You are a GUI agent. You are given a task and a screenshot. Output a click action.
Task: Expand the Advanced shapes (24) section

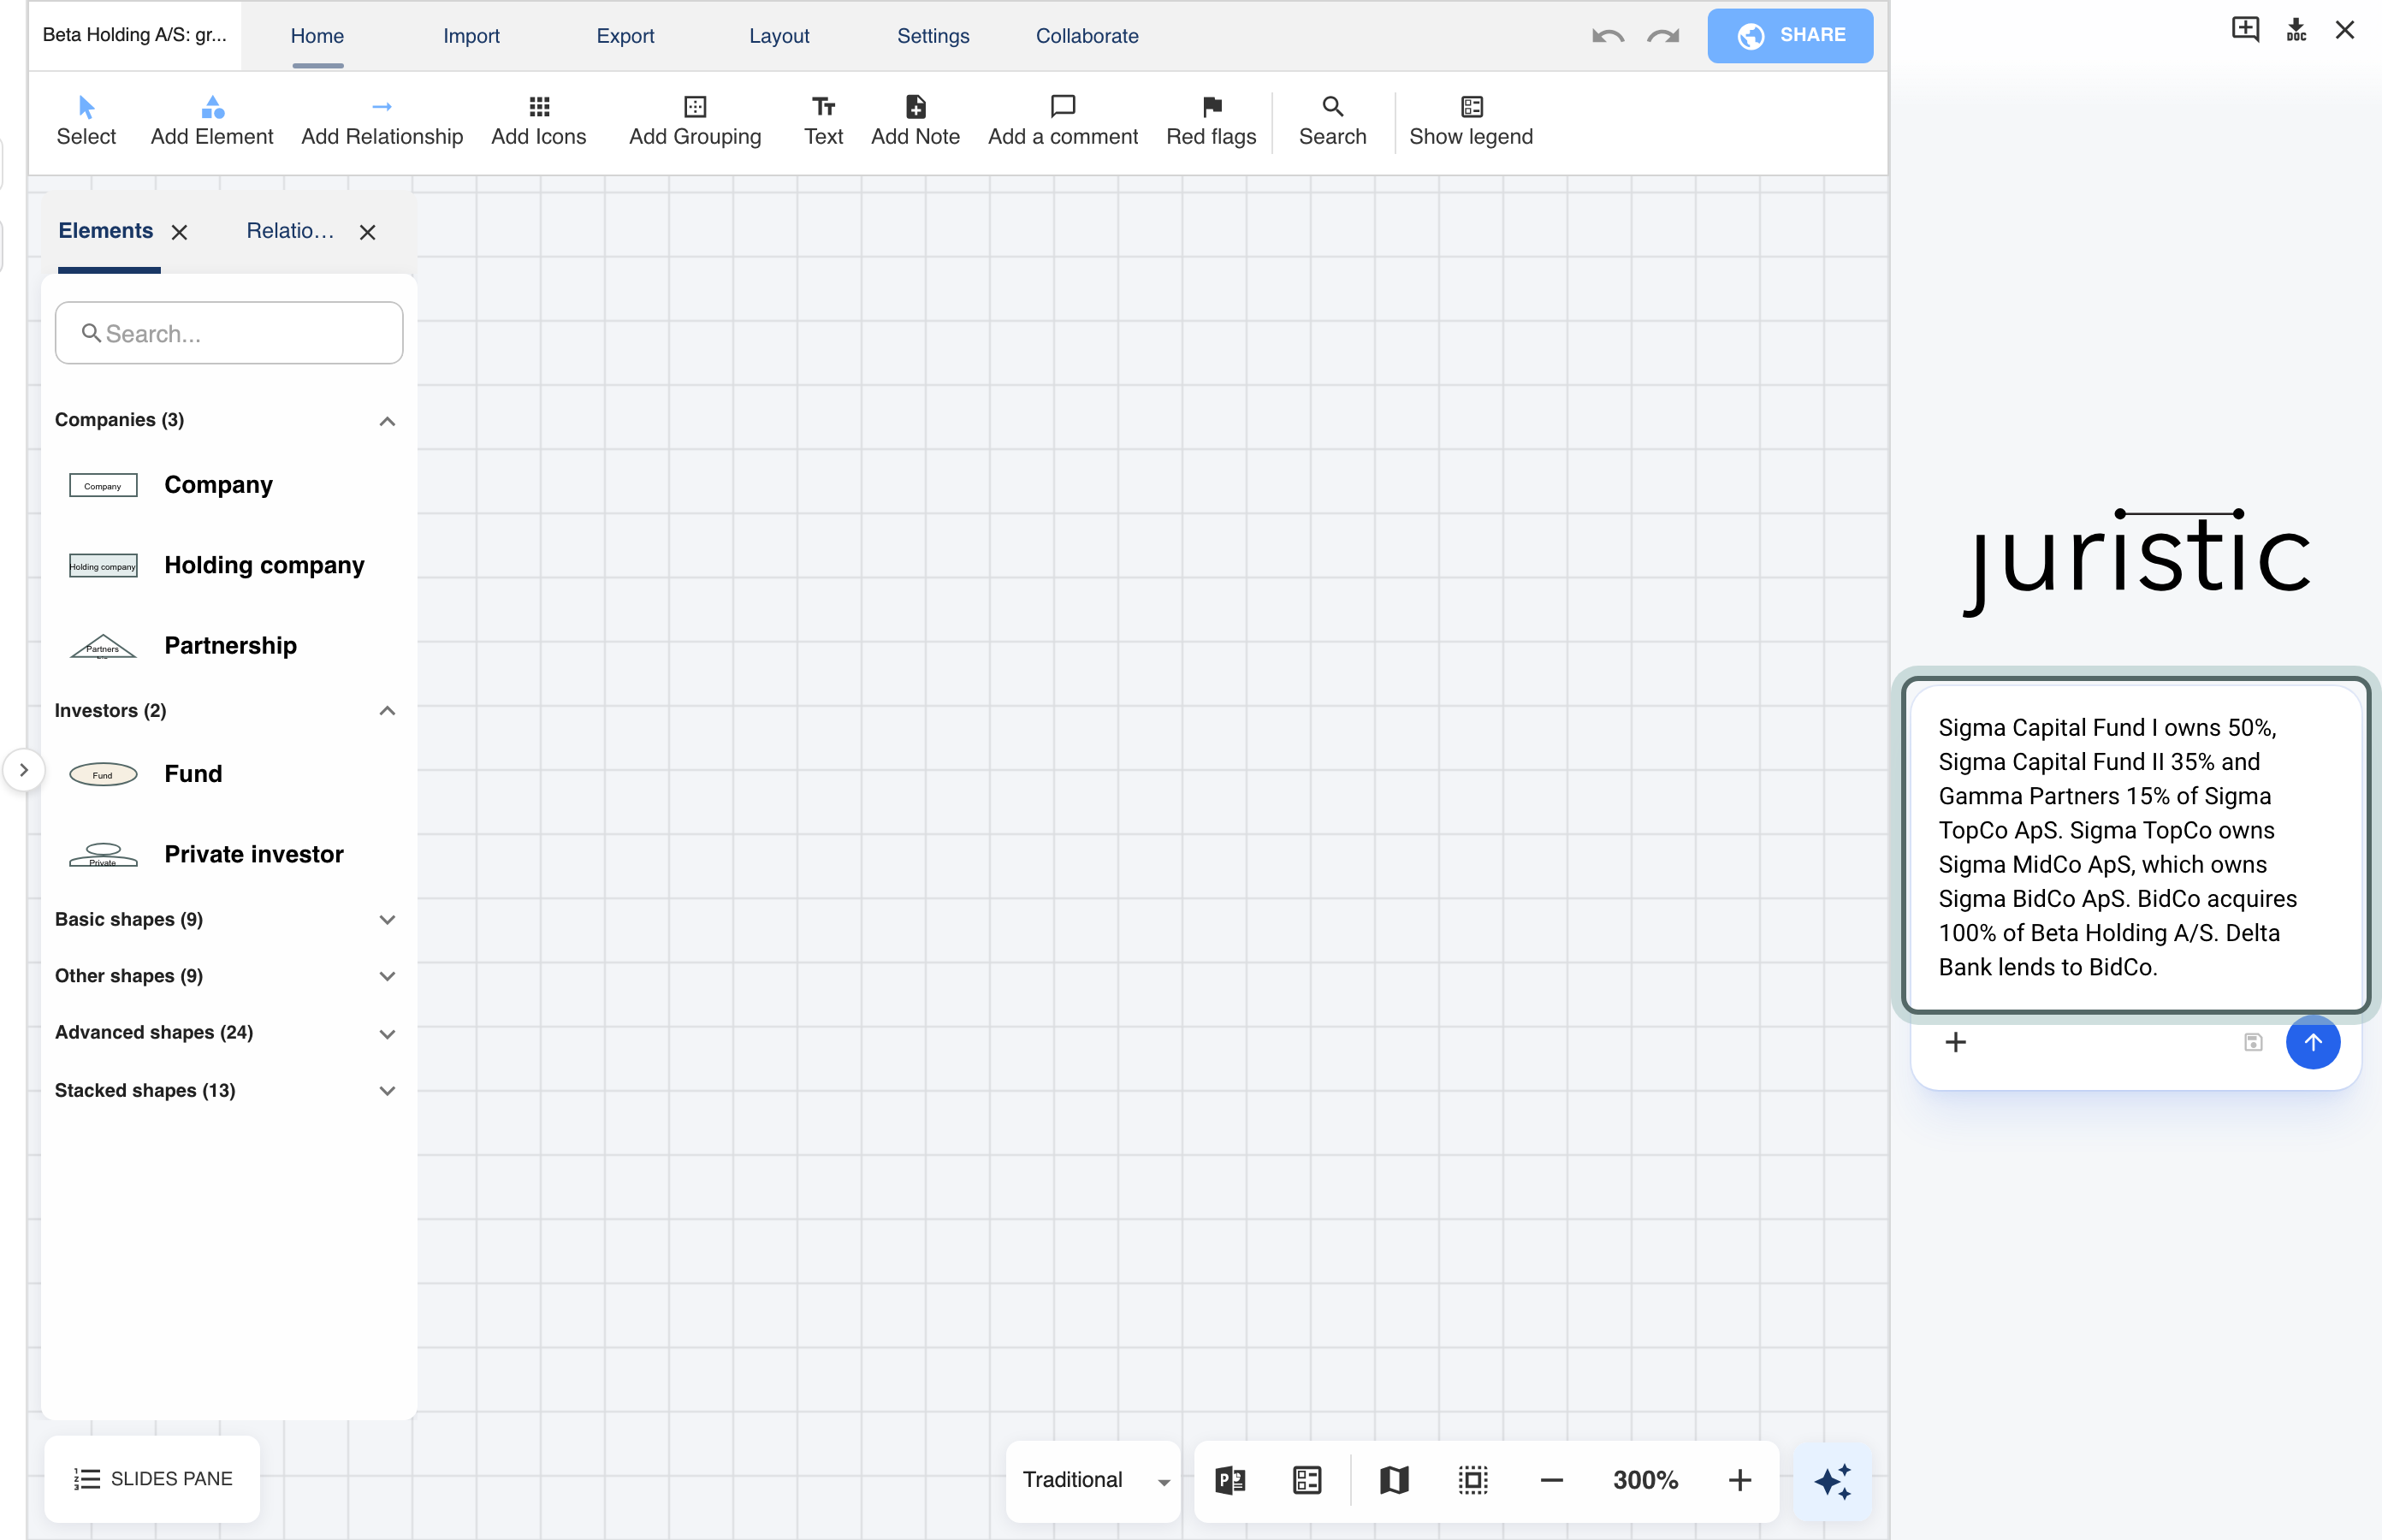(387, 1033)
